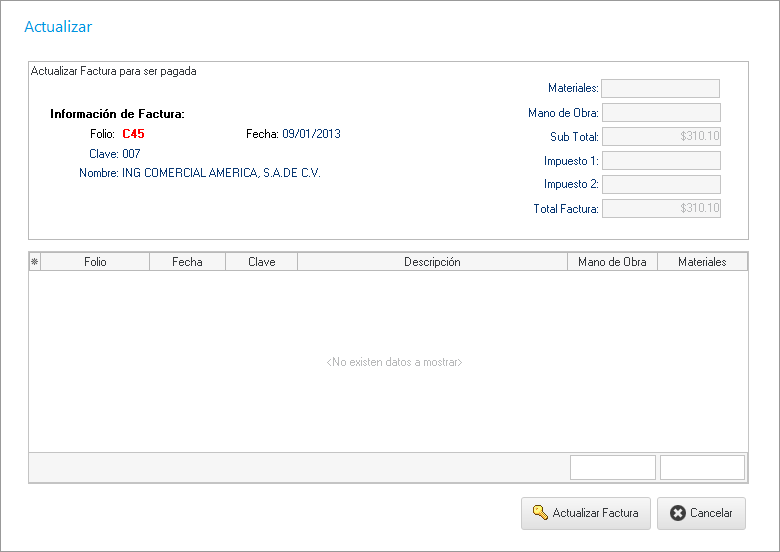This screenshot has width=780, height=552.
Task: Focus the Materiales input field
Action: tap(660, 88)
